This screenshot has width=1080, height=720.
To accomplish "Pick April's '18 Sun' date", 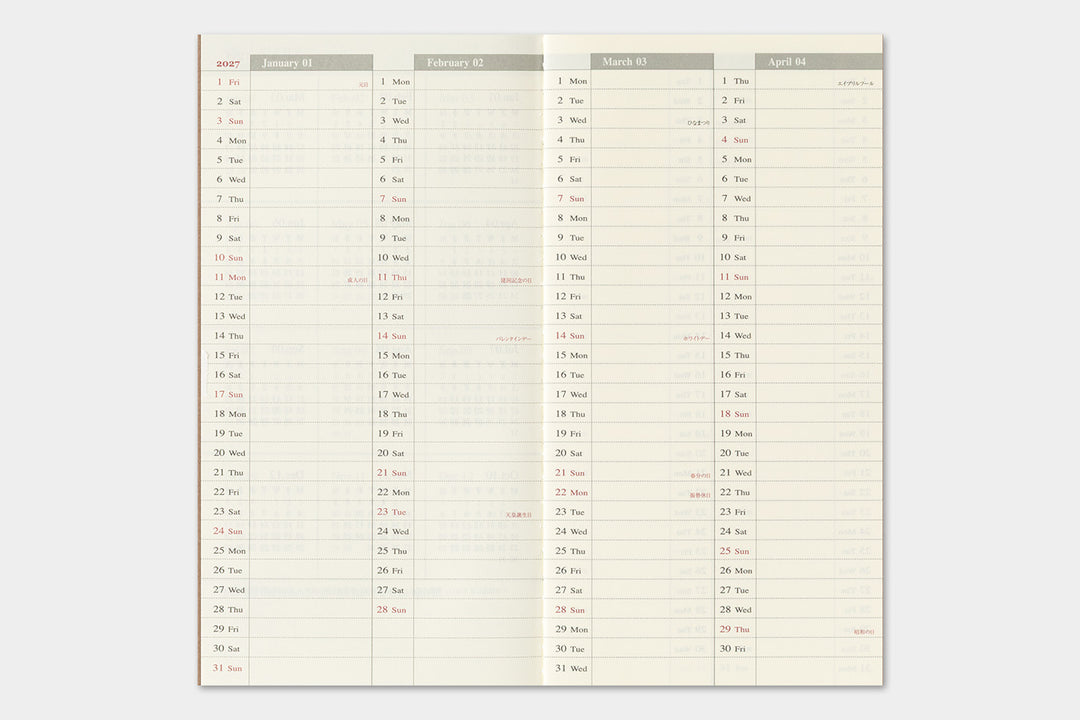I will point(734,414).
